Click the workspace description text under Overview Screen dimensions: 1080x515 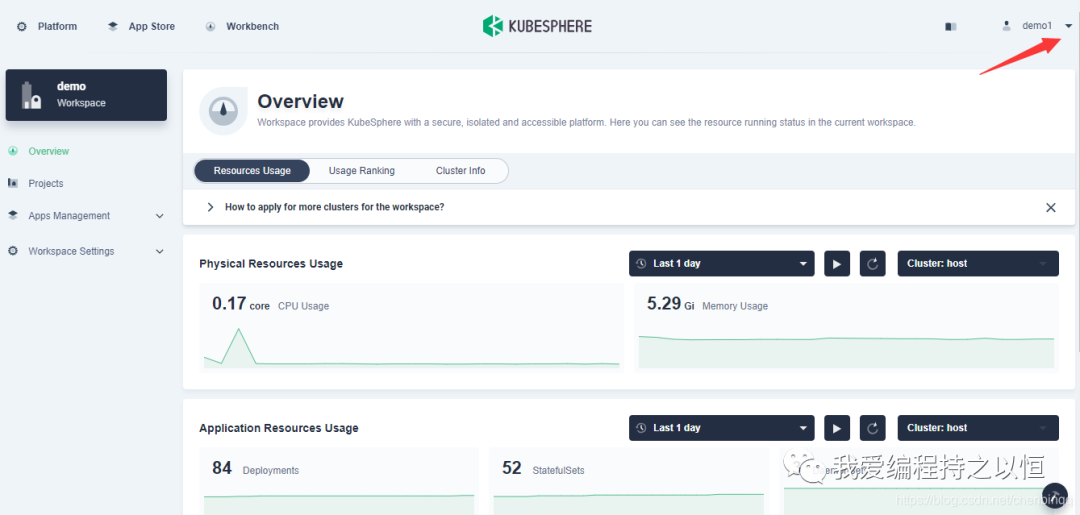586,123
